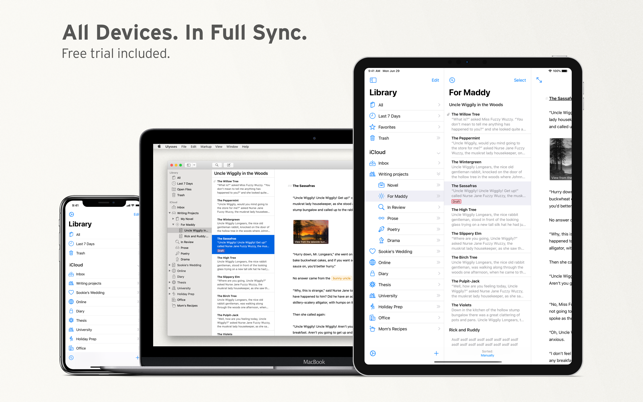Open the Help menu on the MacBook
Screen dimensions: 643x402
point(245,146)
